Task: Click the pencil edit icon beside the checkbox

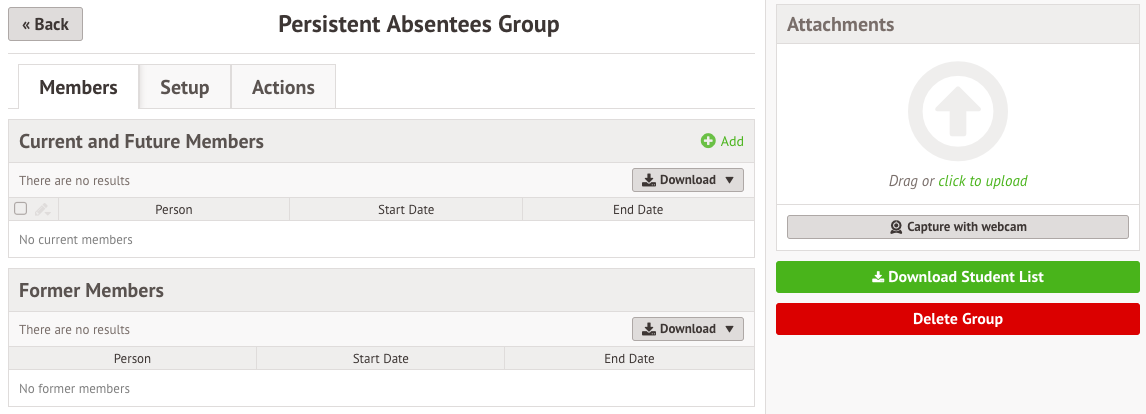Action: click(41, 209)
